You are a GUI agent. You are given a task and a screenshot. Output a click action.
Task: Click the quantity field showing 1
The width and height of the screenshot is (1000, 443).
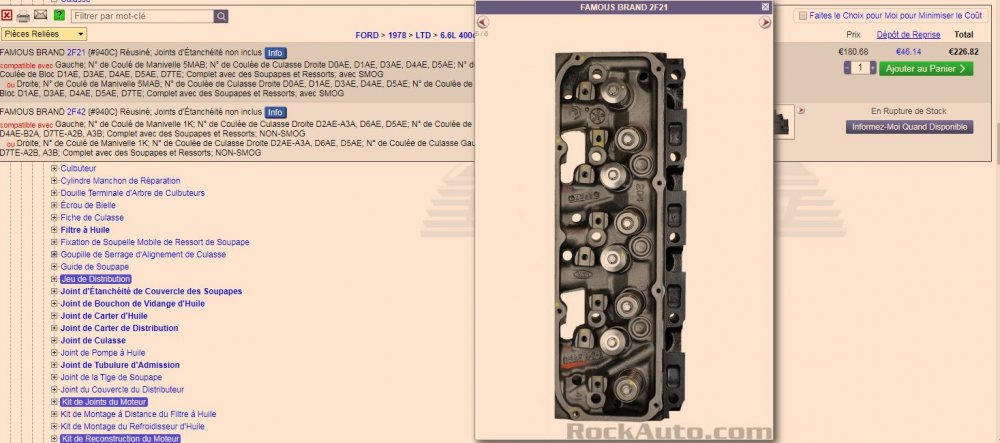(x=860, y=68)
